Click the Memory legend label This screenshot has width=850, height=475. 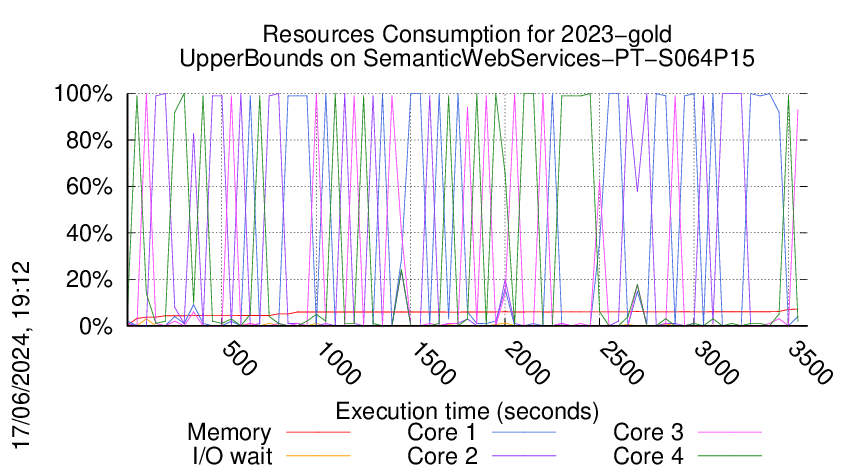[x=229, y=433]
